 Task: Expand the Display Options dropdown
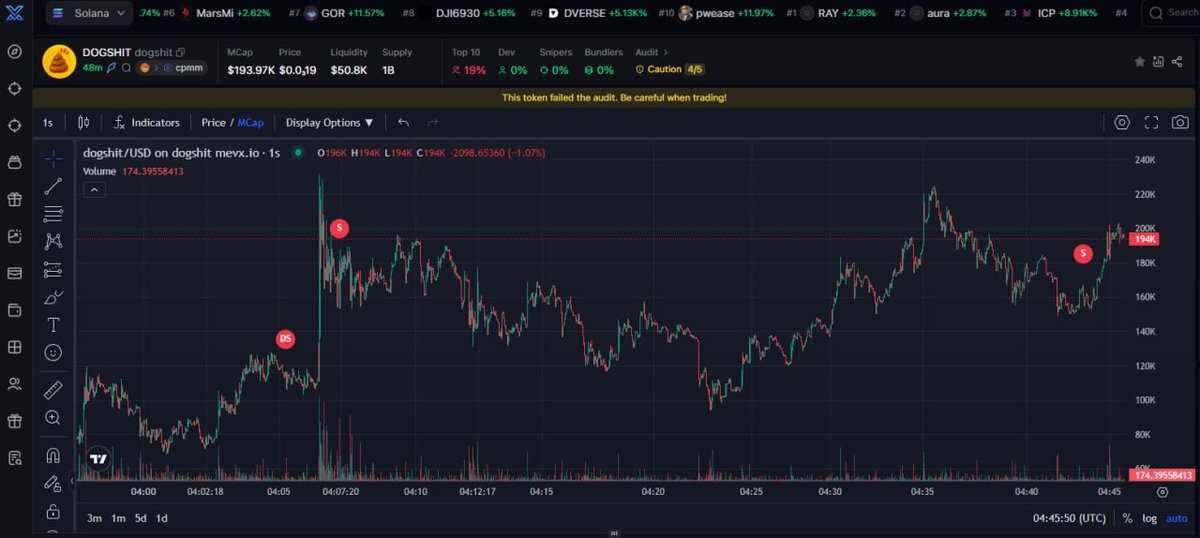pyautogui.click(x=329, y=122)
